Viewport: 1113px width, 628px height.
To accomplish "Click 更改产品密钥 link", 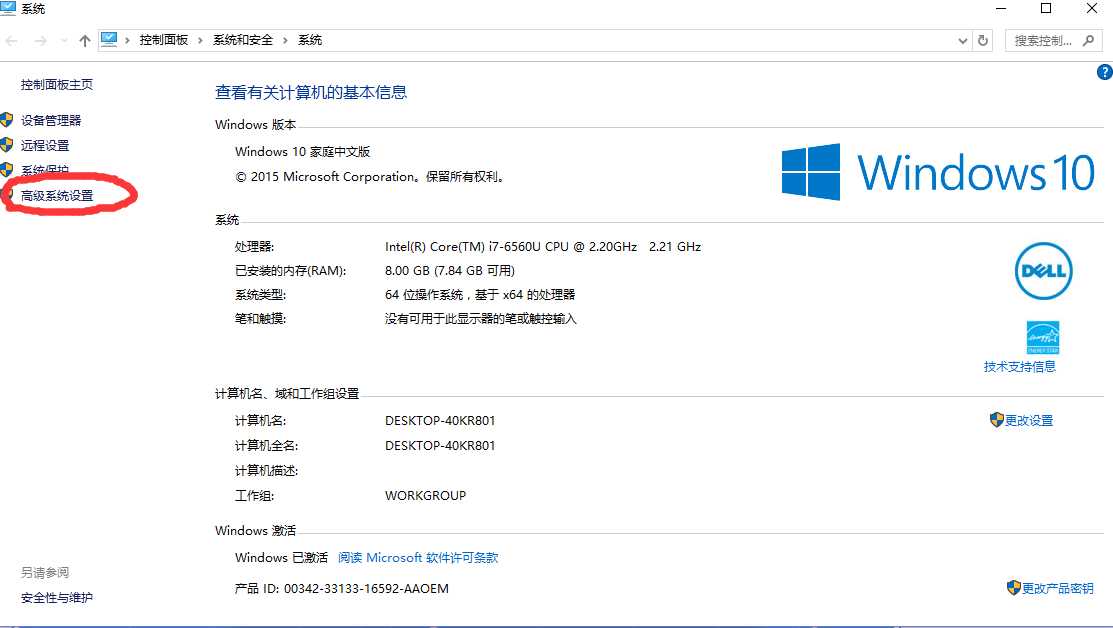I will coord(1058,588).
